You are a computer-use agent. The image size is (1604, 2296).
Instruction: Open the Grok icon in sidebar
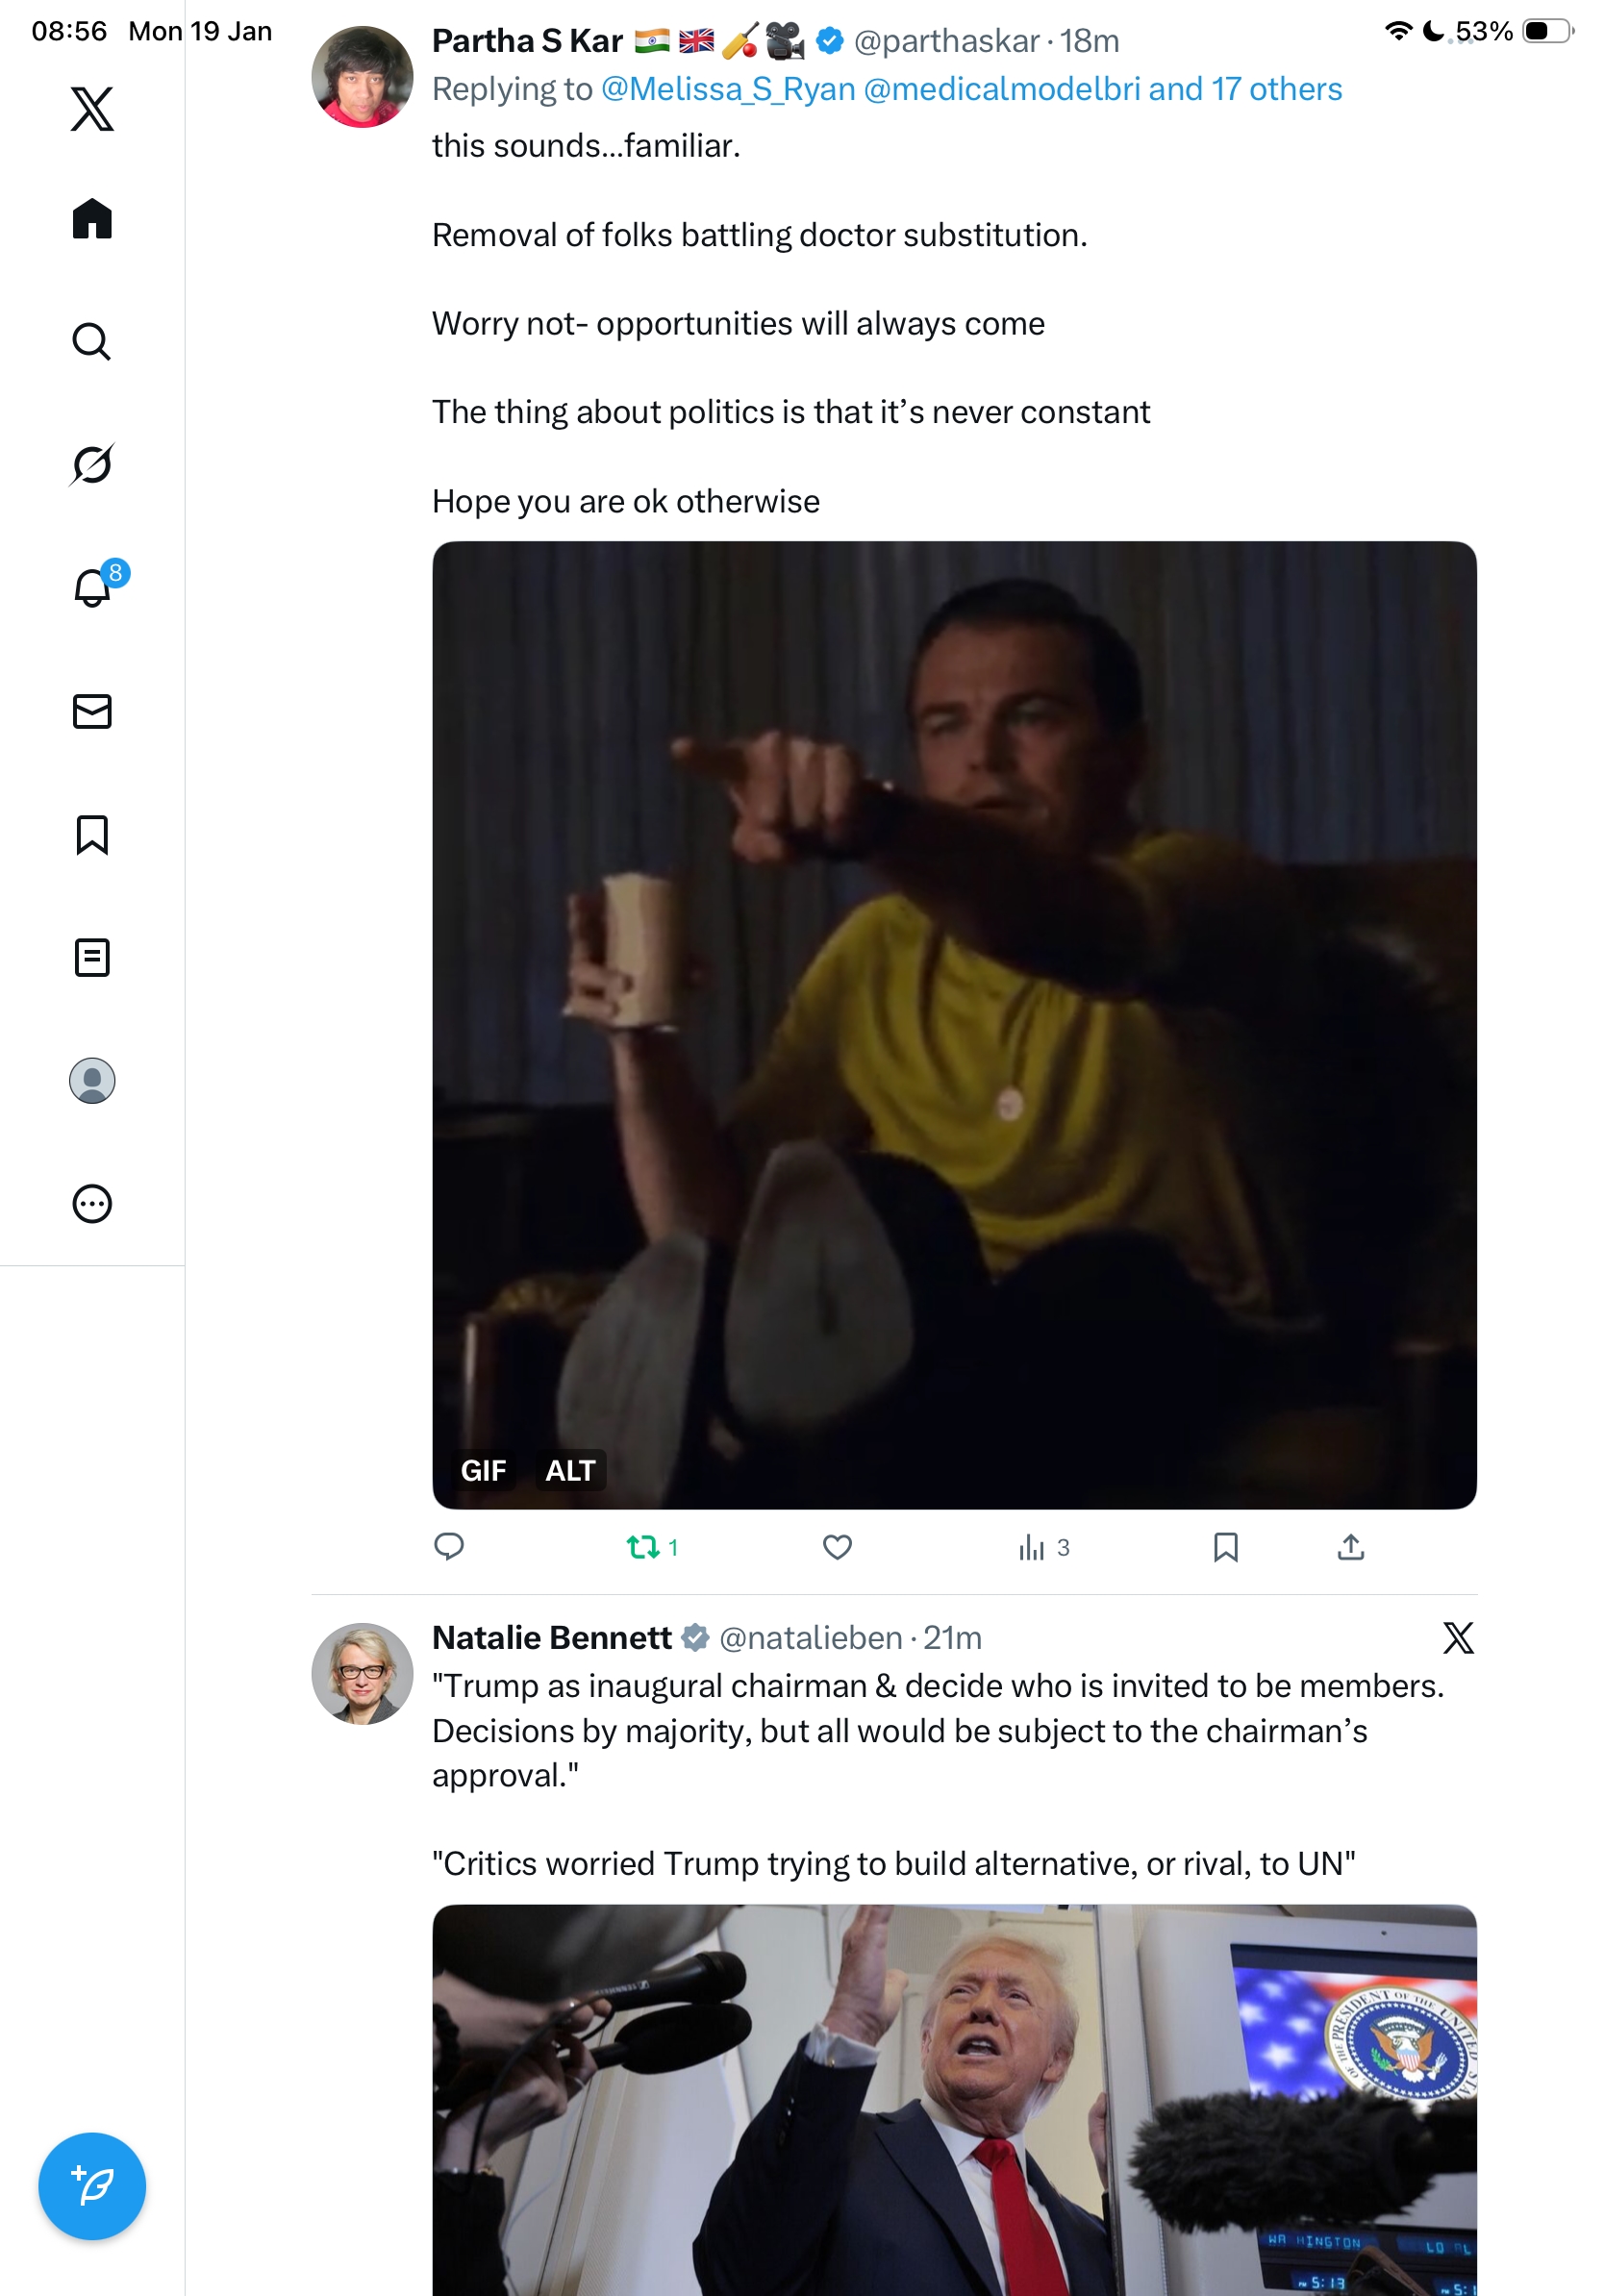tap(92, 464)
